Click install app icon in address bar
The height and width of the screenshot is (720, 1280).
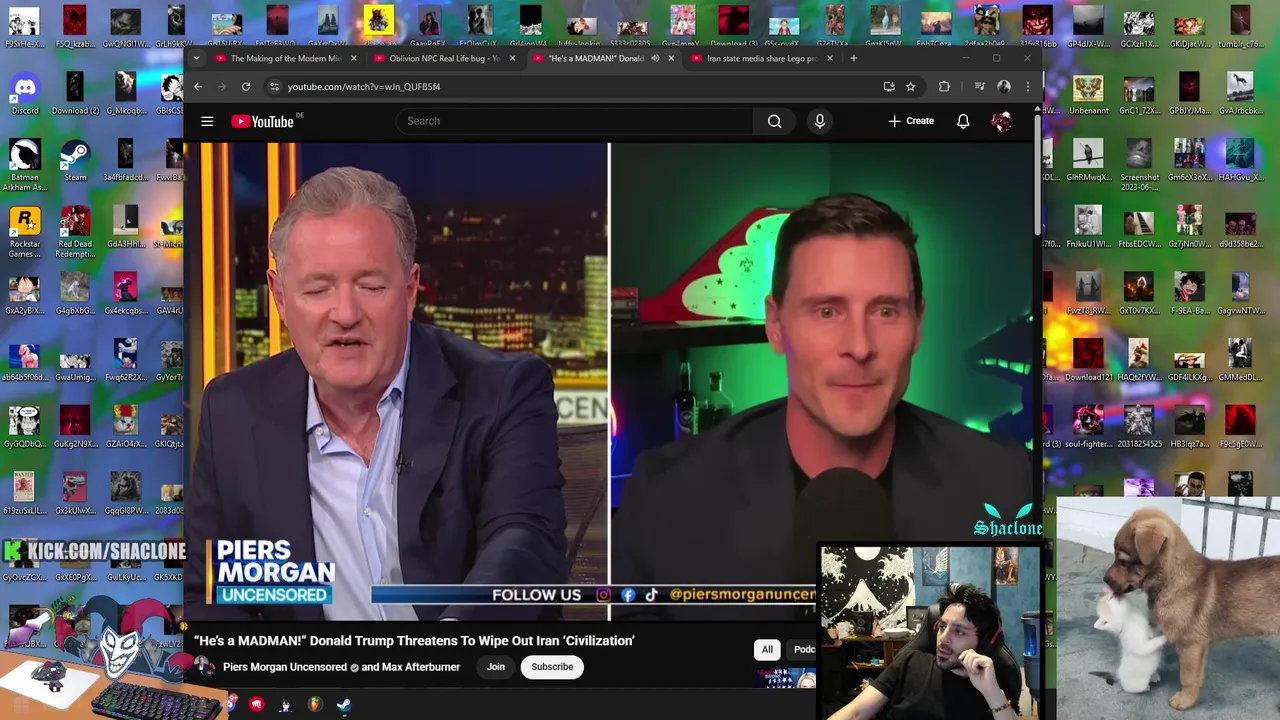[x=888, y=87]
